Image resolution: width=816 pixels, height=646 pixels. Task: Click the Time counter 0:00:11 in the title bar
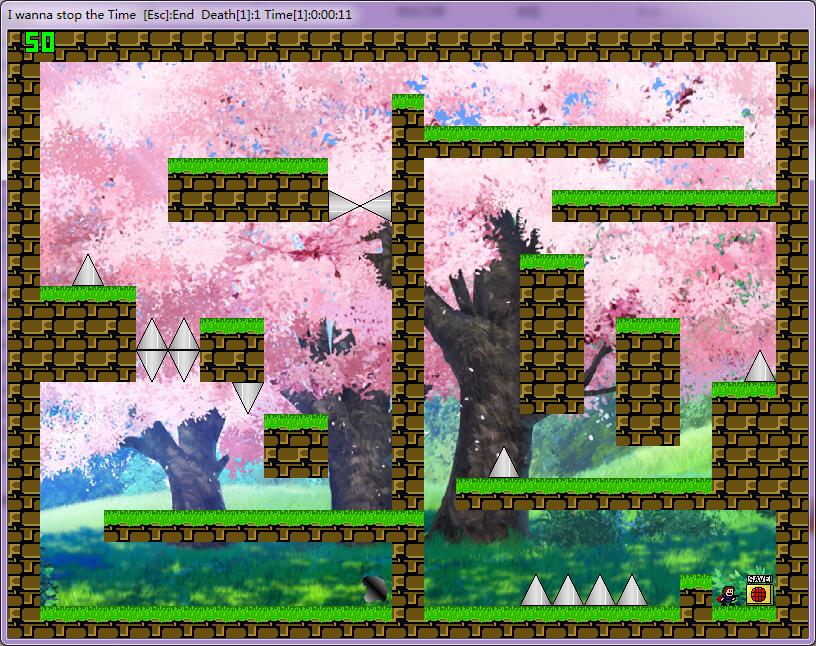(x=308, y=15)
